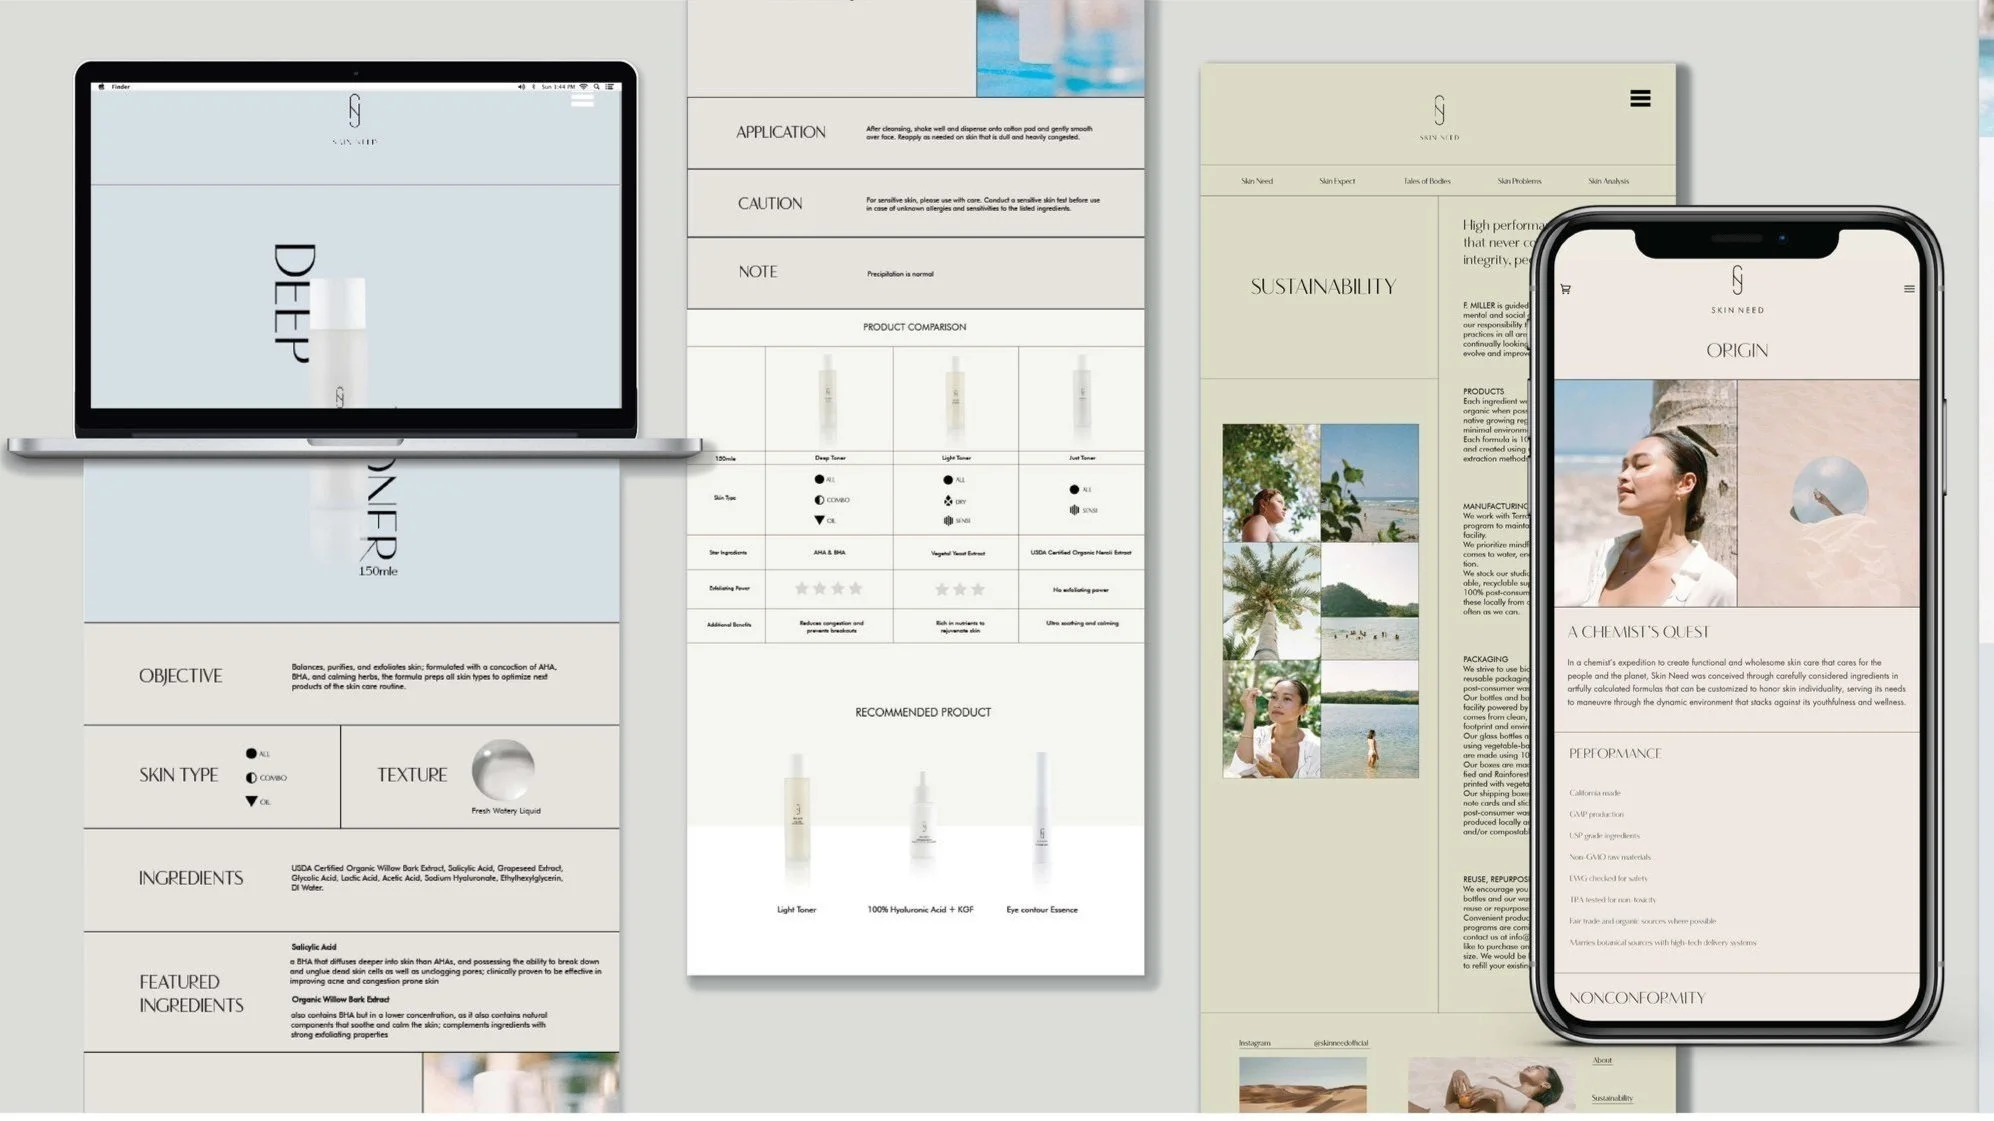The height and width of the screenshot is (1121, 1994).
Task: Open the Finder menu in the menu bar
Action: (121, 87)
